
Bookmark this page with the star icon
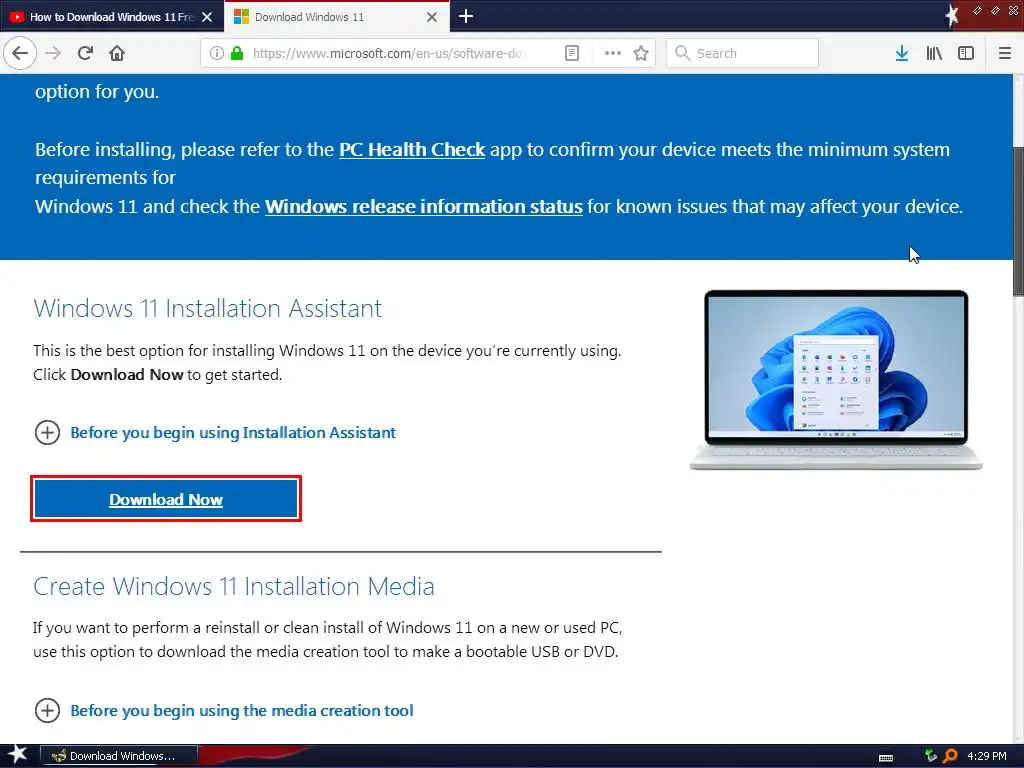641,53
